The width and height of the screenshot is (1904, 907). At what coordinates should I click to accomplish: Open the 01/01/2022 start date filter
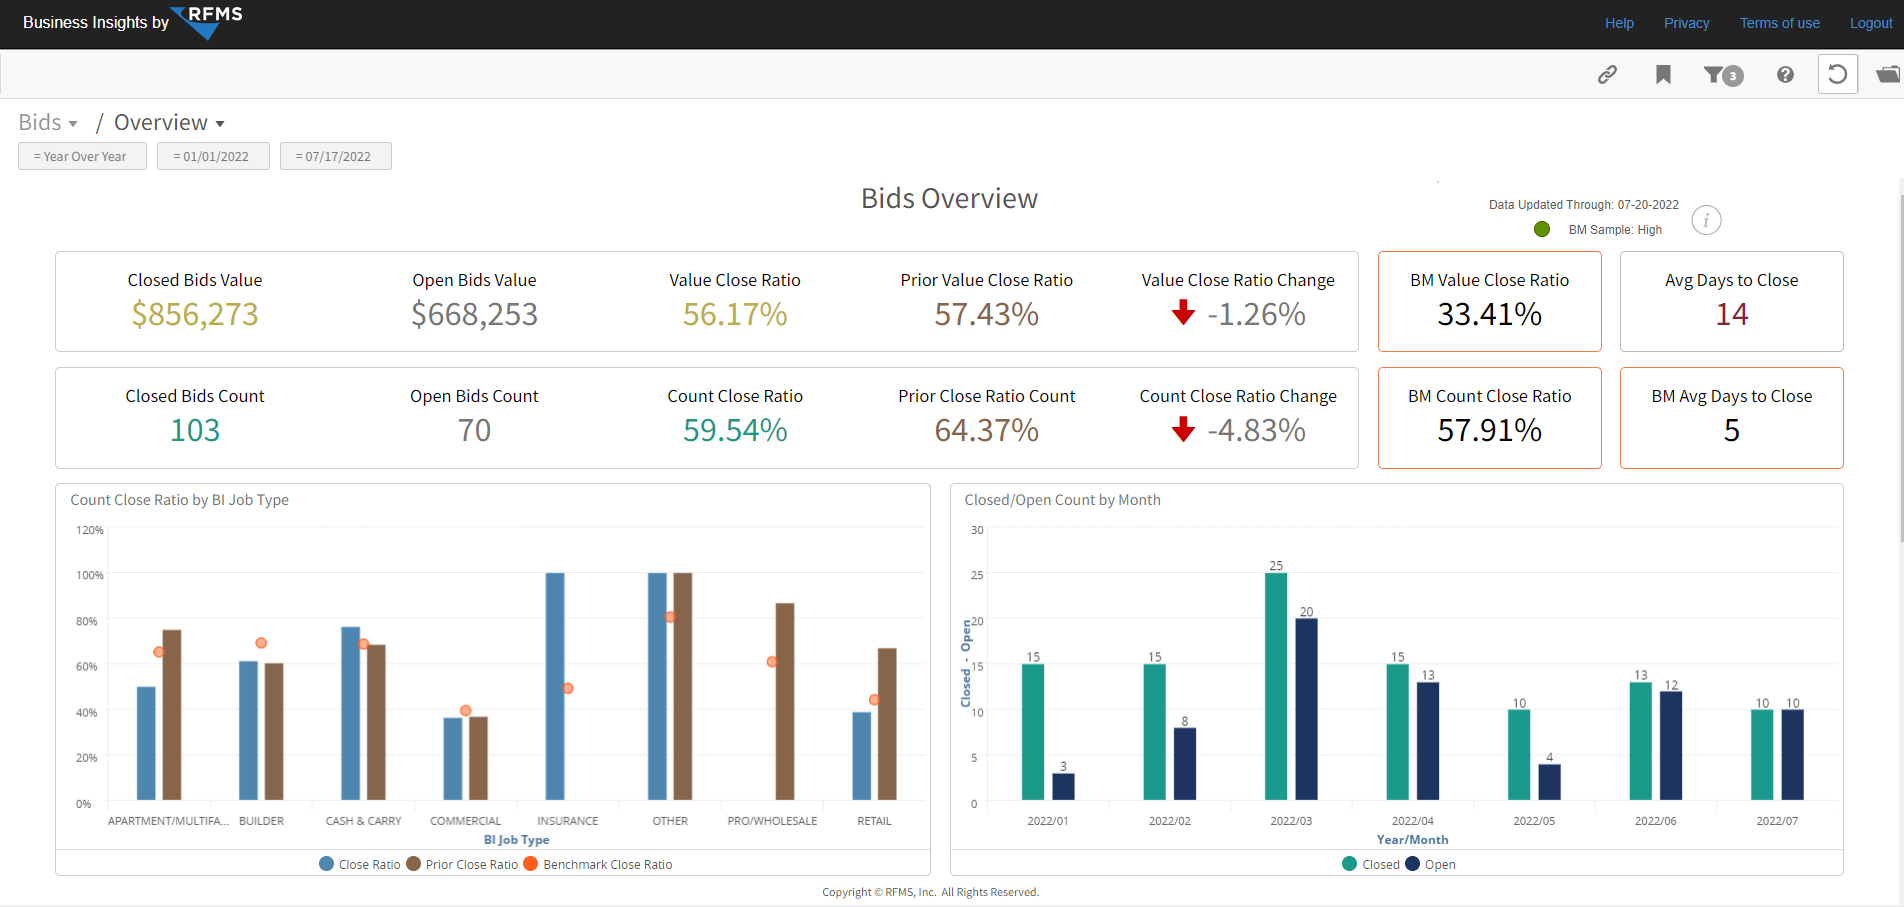pos(213,156)
